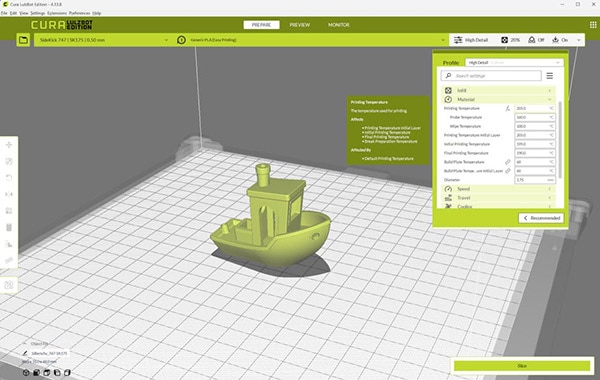Viewport: 600px width, 380px height.
Task: Select the Per Model Settings tool
Action: point(9,211)
